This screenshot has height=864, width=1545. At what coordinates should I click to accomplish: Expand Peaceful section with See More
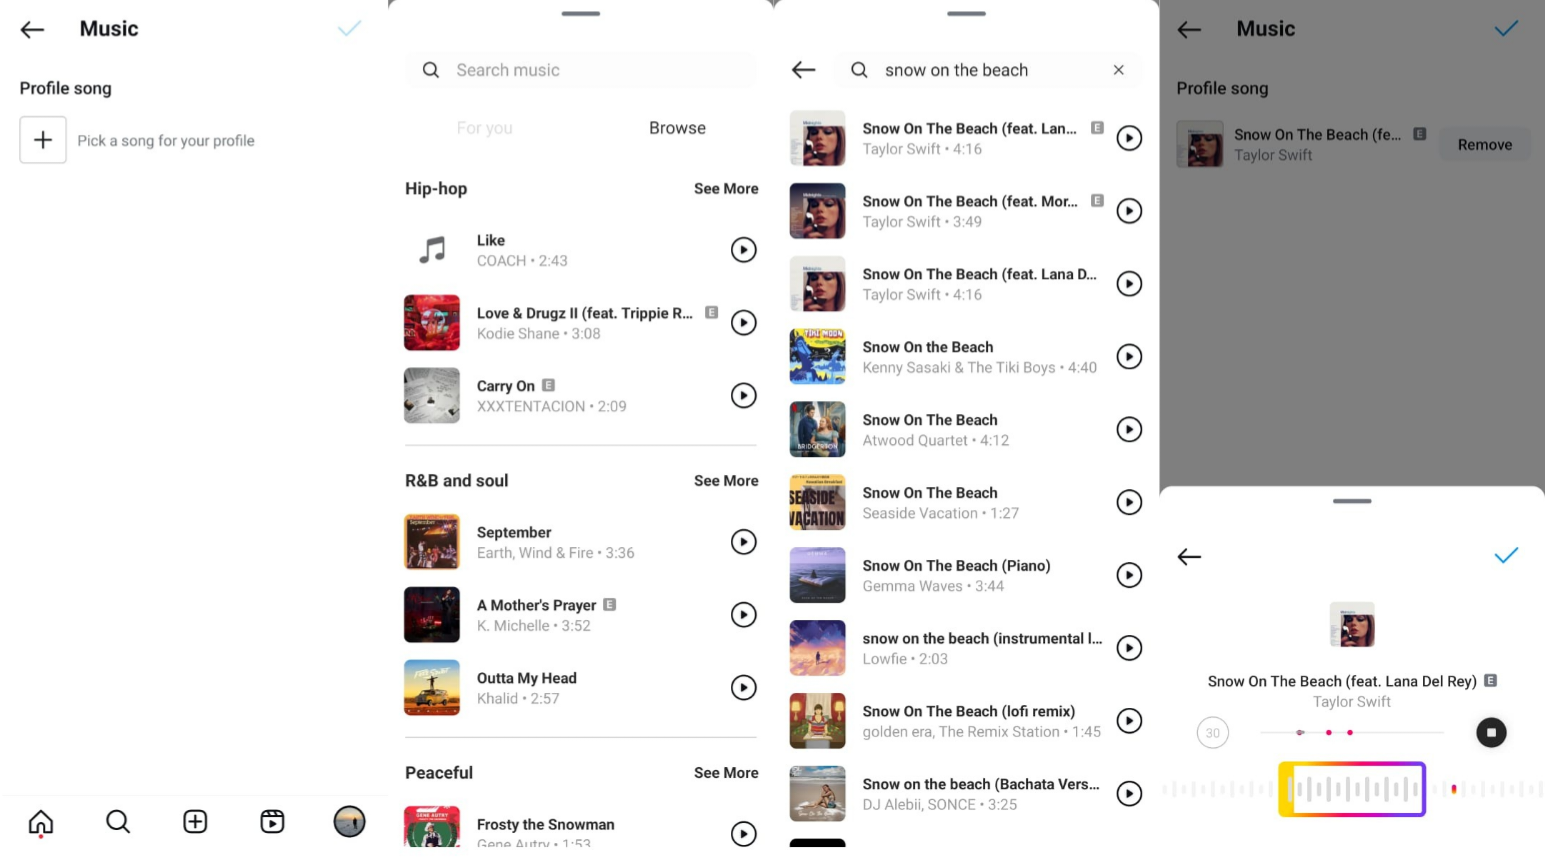(x=726, y=773)
